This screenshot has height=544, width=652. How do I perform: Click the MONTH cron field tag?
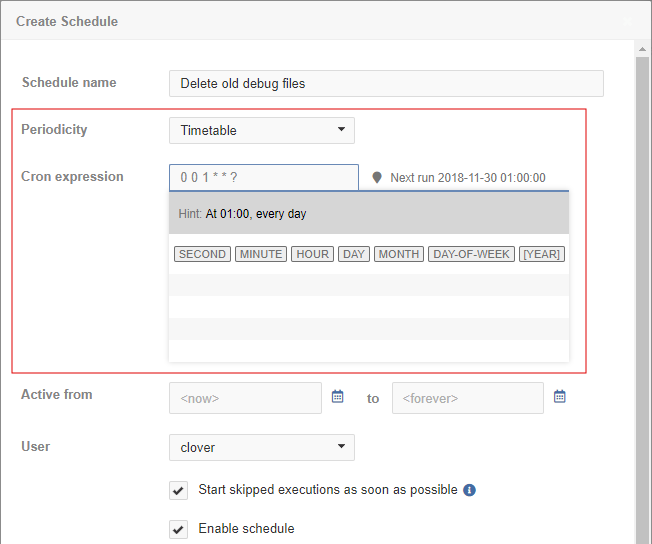pyautogui.click(x=399, y=254)
